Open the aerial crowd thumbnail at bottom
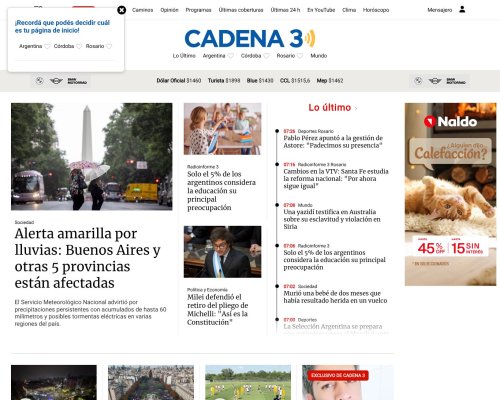 (x=151, y=382)
